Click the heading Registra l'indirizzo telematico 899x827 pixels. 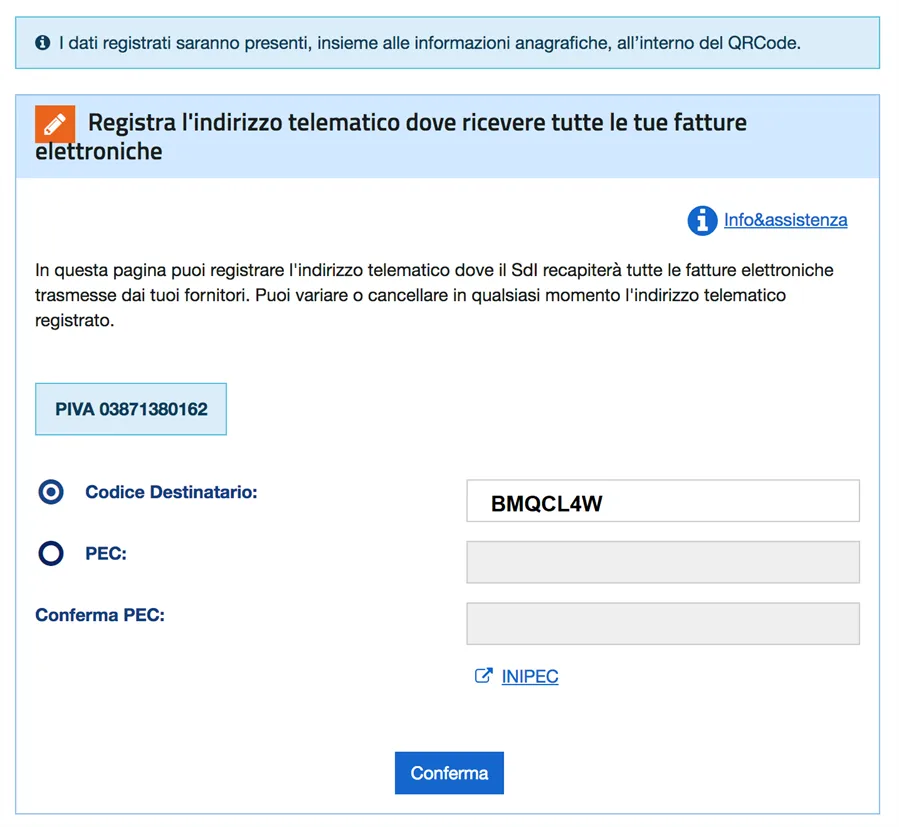tap(417, 123)
